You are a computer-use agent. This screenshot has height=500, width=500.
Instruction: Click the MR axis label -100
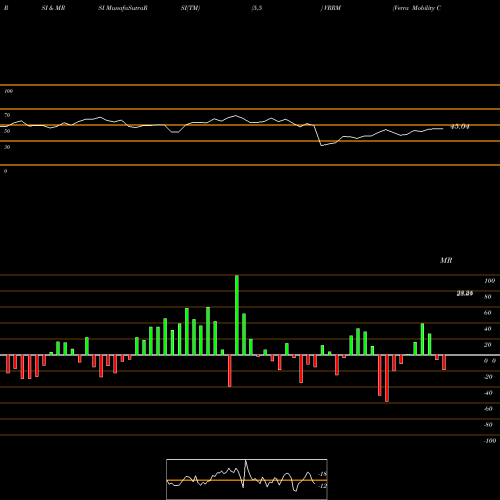(489, 441)
